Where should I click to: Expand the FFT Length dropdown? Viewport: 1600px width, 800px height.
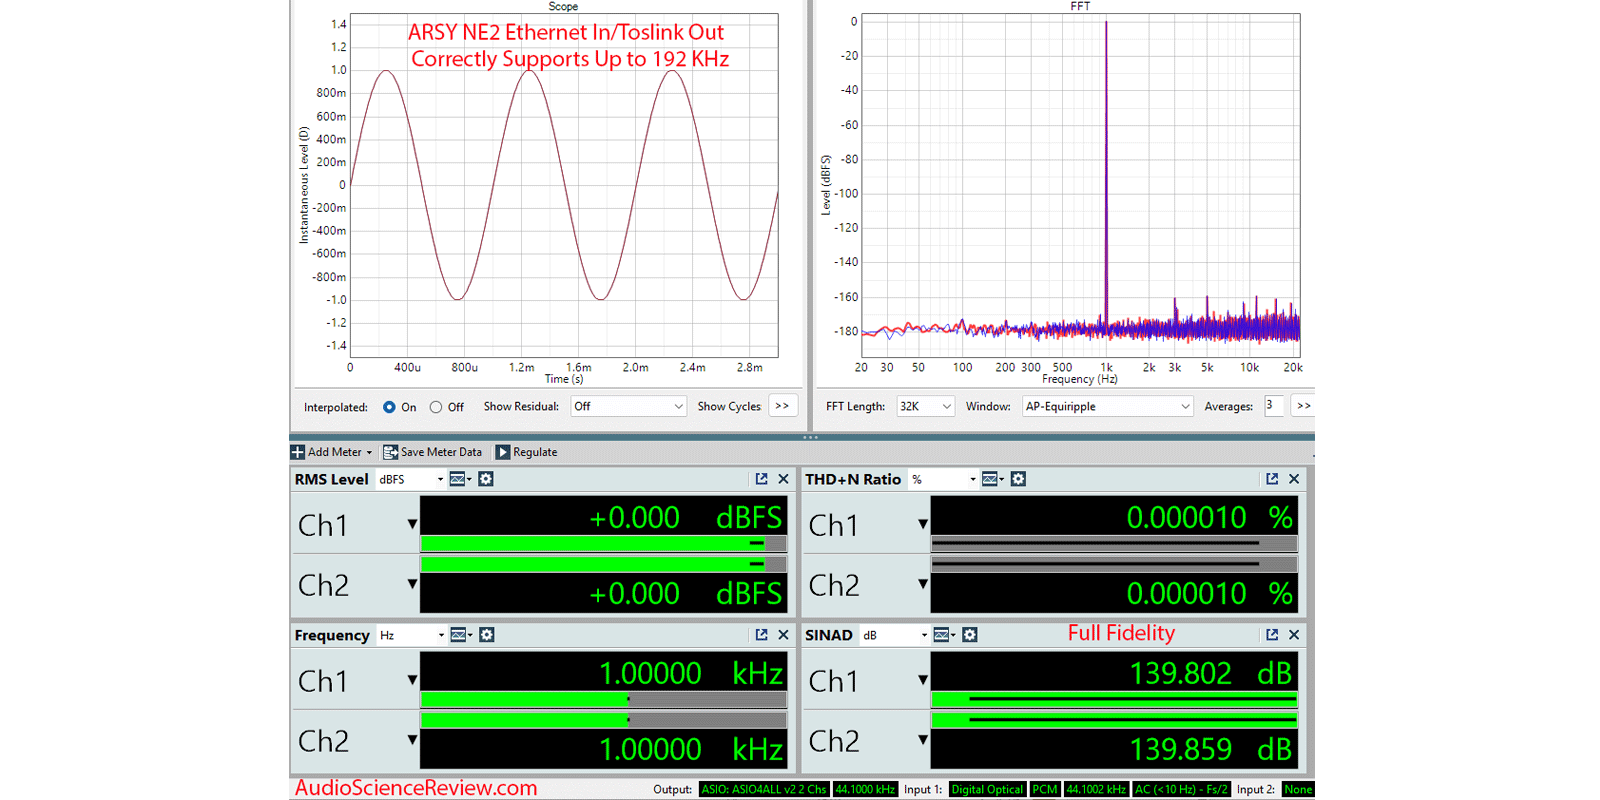tap(925, 406)
